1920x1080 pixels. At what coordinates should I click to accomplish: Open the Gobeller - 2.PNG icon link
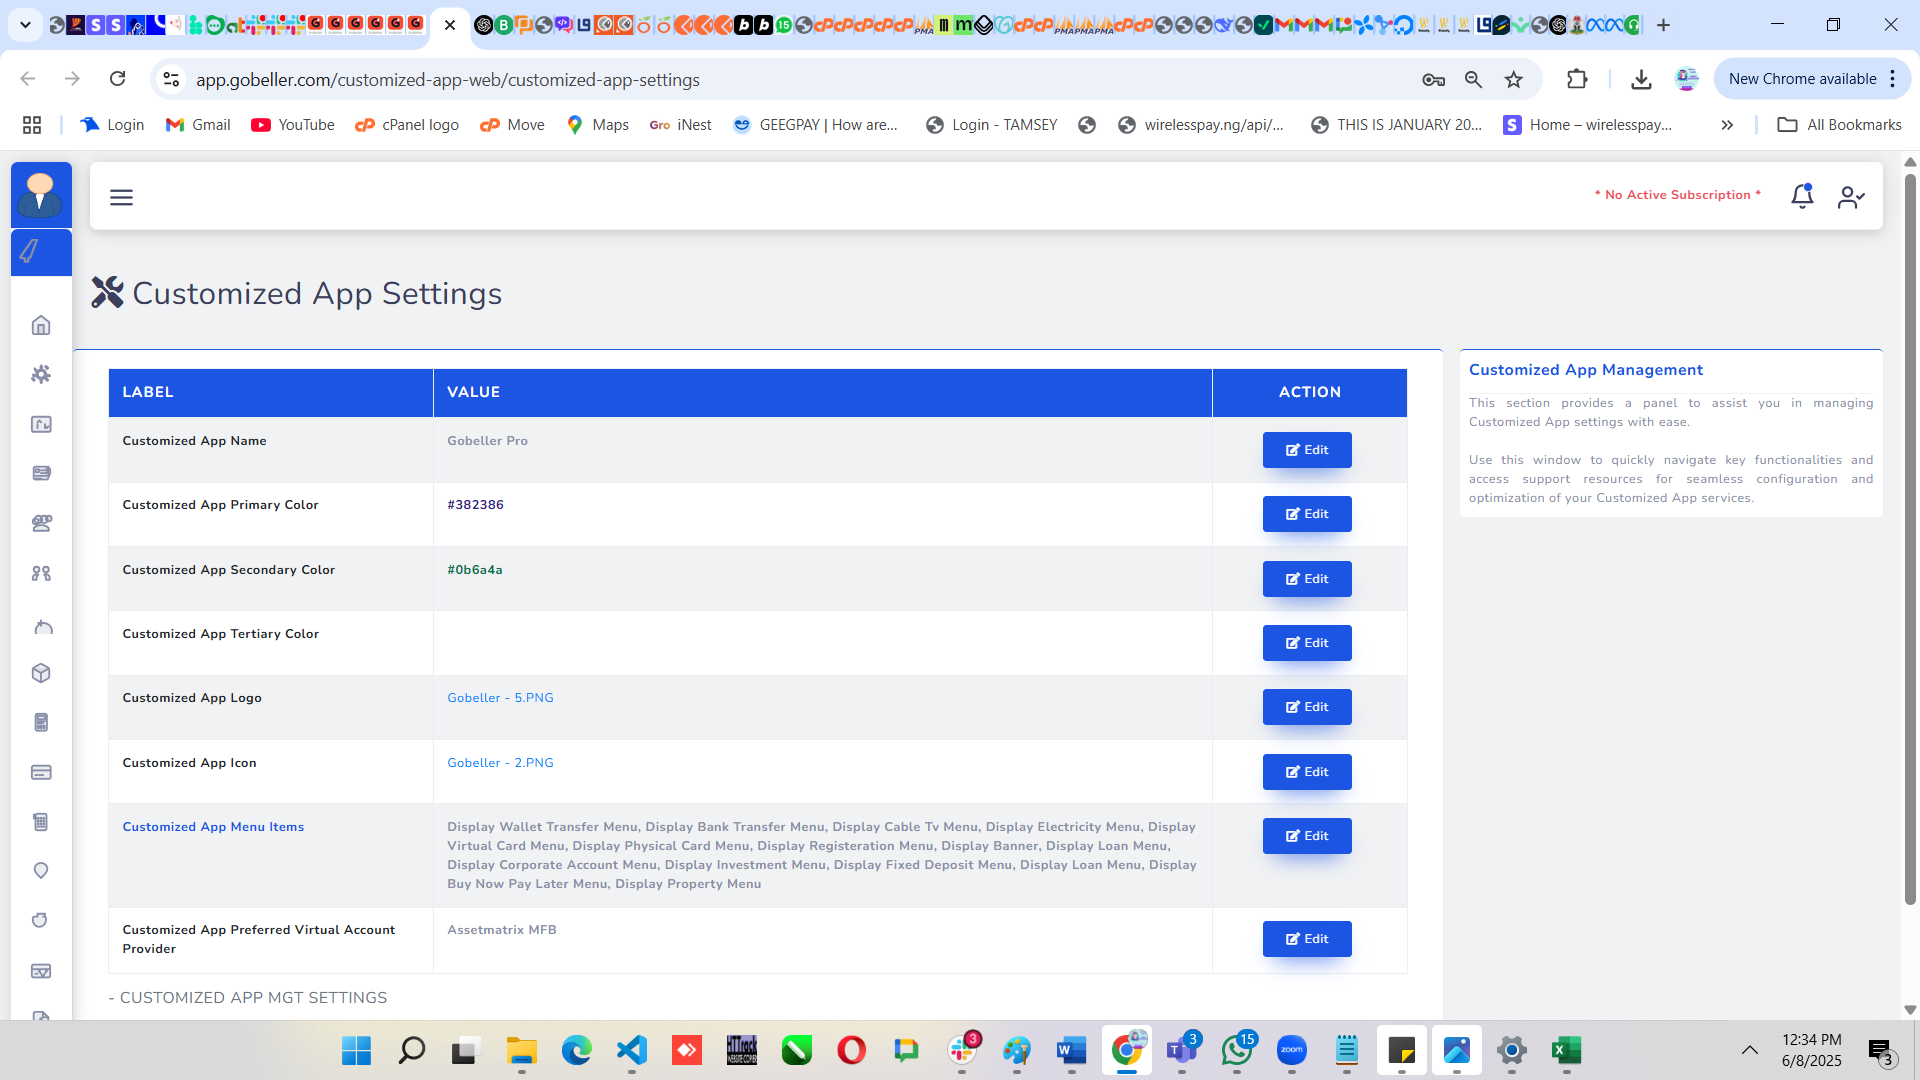click(x=500, y=763)
